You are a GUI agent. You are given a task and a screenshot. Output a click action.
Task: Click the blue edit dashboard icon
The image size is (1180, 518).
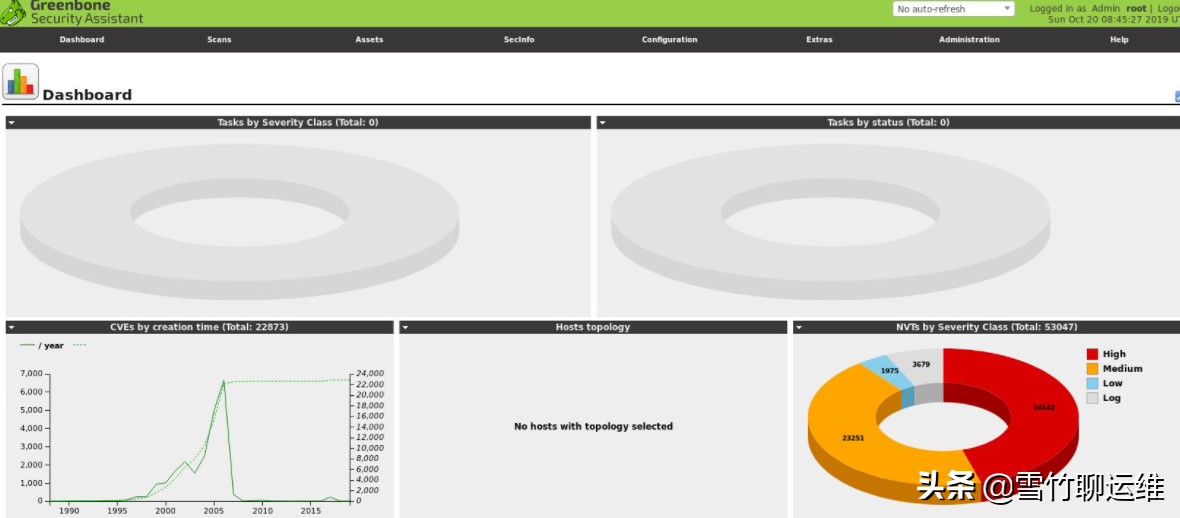pyautogui.click(x=1176, y=96)
